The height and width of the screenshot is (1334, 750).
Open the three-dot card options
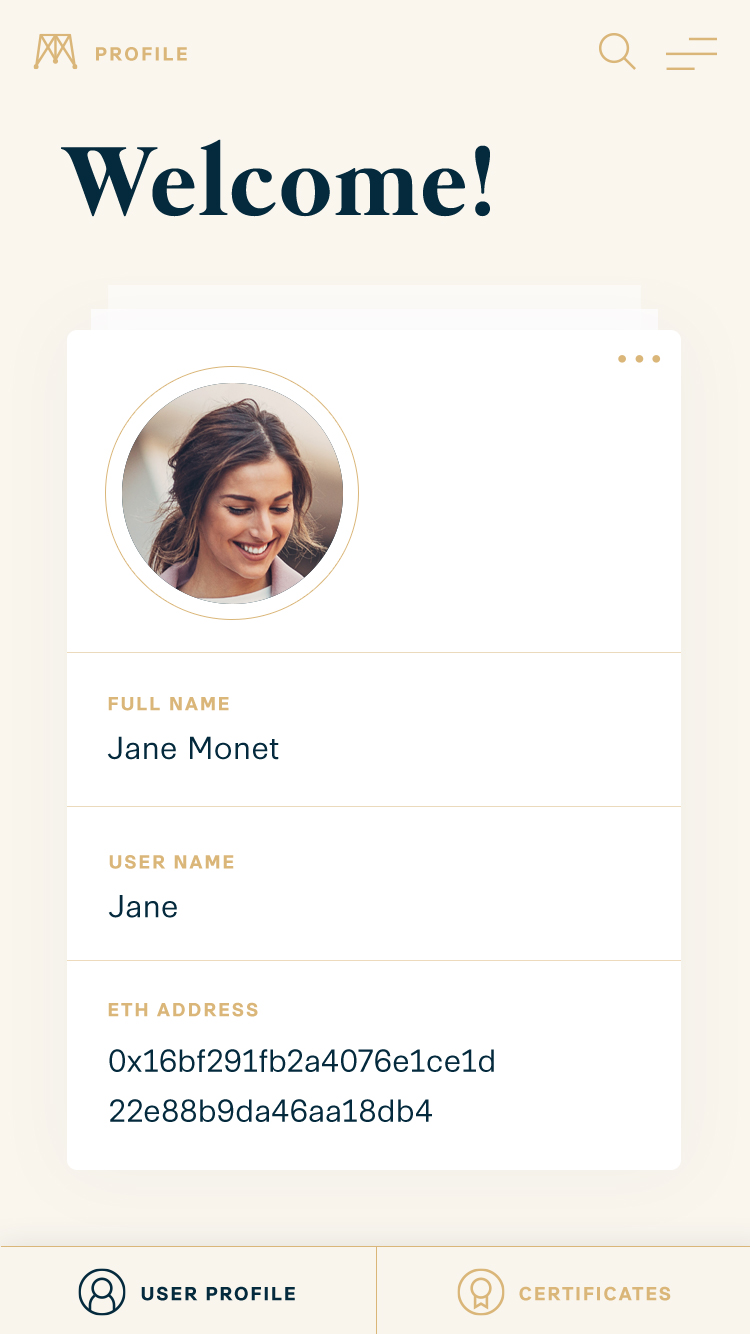(x=639, y=359)
